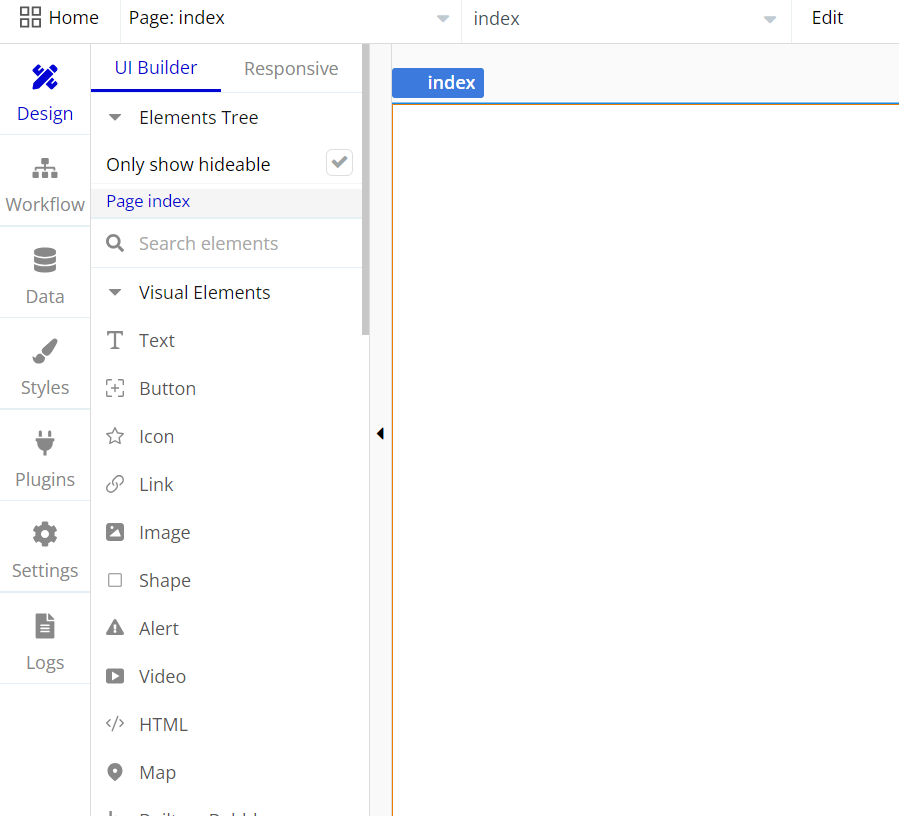Select Page index in the elements tree

[x=148, y=202]
